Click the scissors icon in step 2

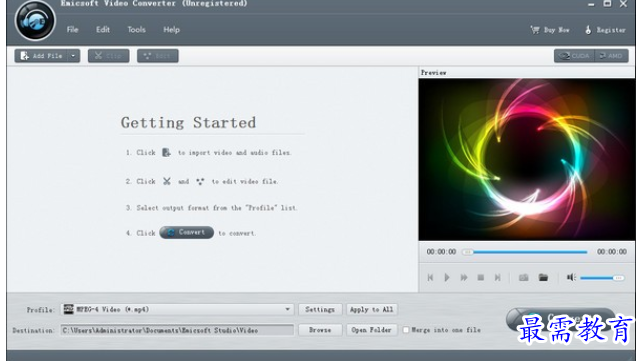[166, 181]
